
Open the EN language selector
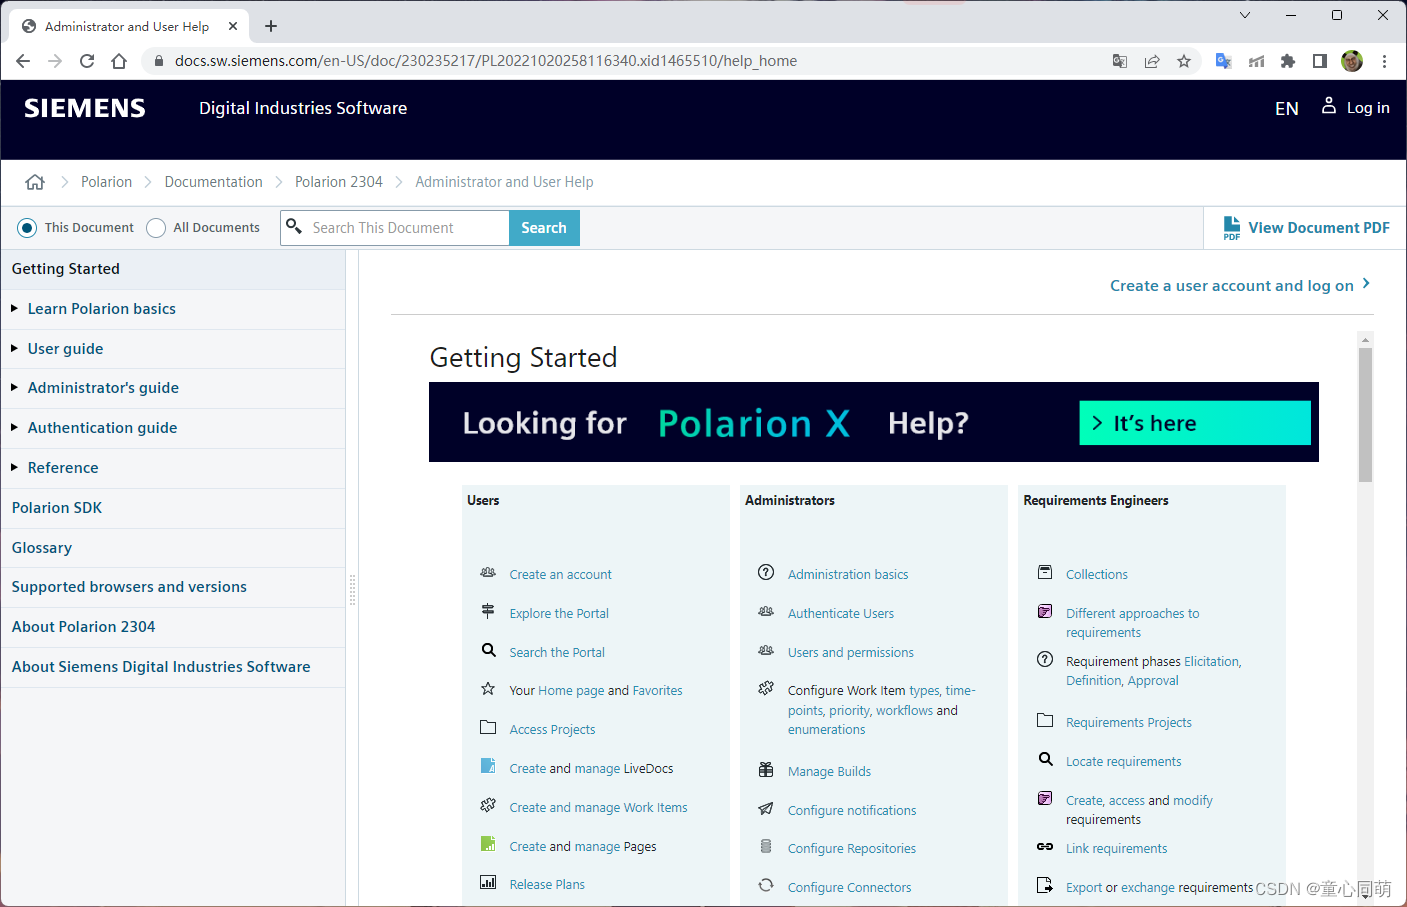pyautogui.click(x=1287, y=109)
